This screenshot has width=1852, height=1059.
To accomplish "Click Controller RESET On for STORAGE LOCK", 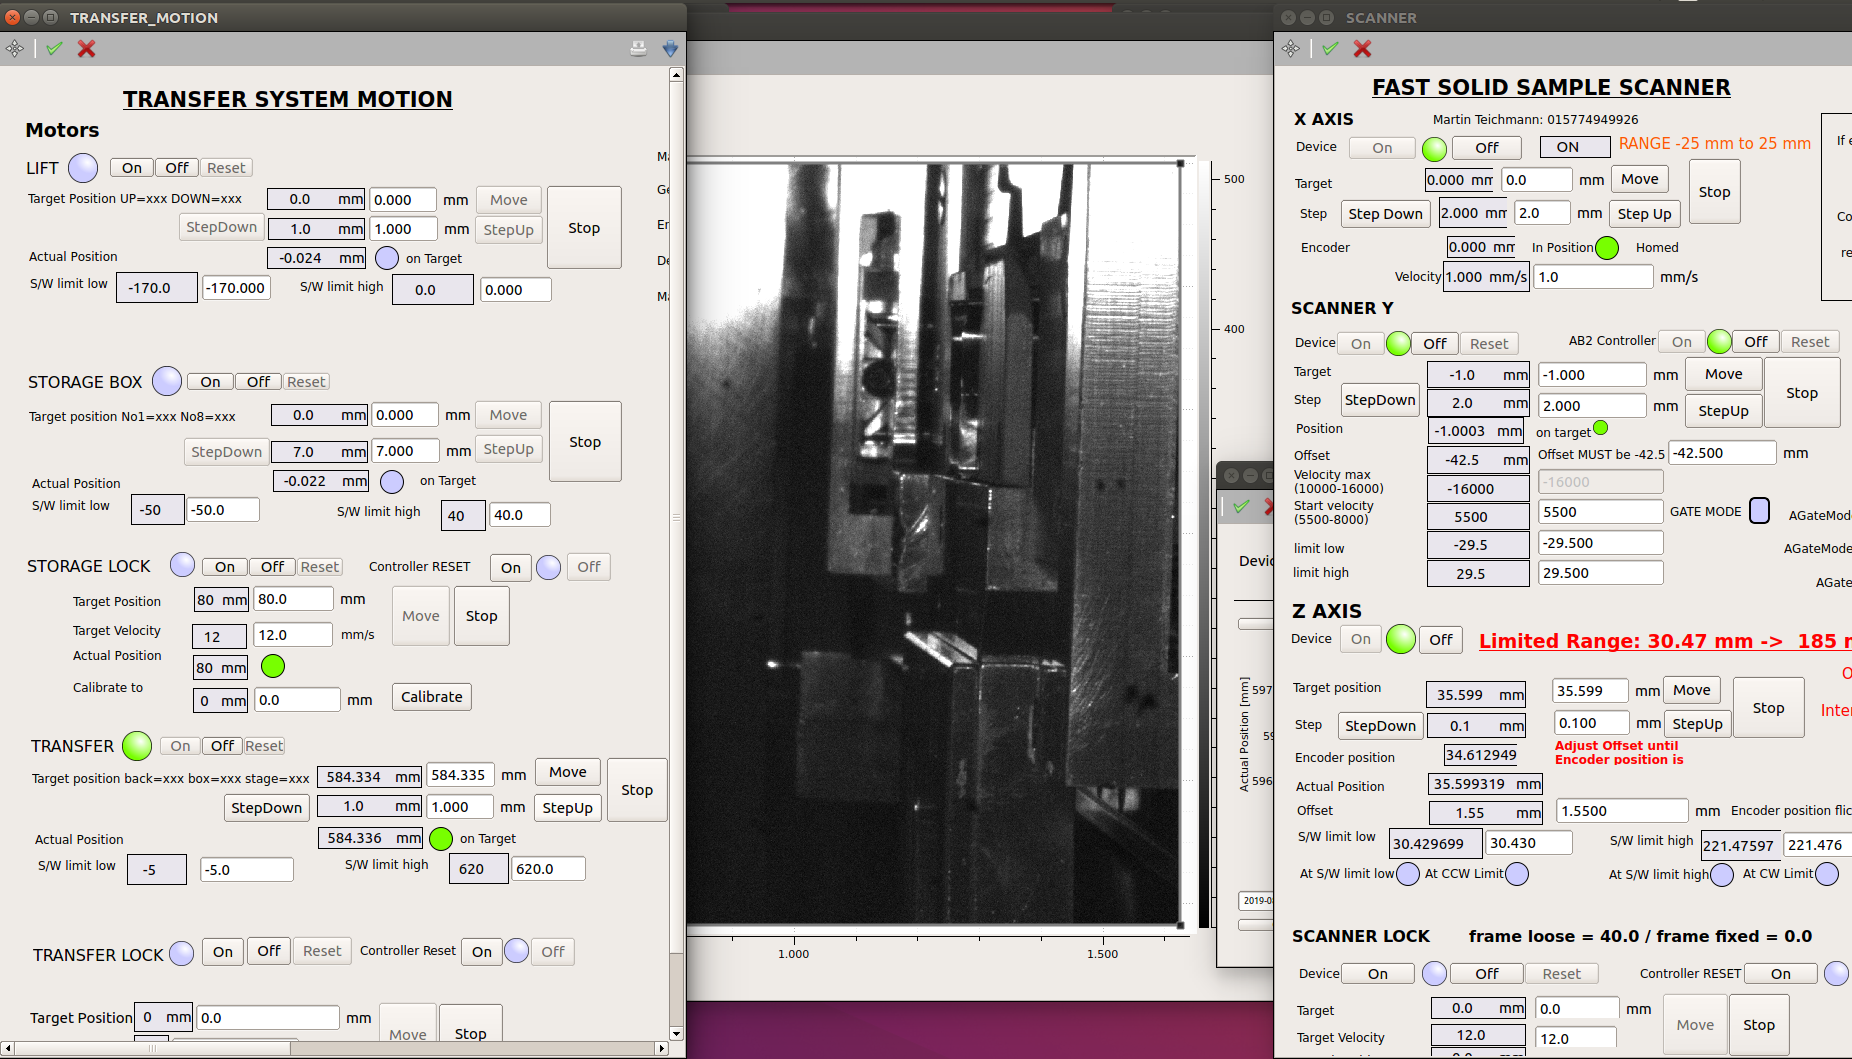I will click(x=511, y=568).
